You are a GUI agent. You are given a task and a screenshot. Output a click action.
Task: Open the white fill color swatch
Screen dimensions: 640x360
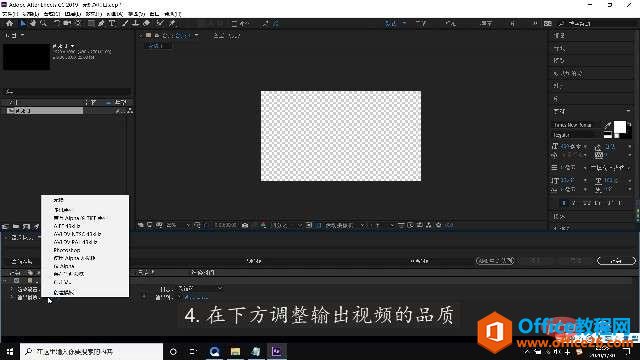tap(619, 127)
